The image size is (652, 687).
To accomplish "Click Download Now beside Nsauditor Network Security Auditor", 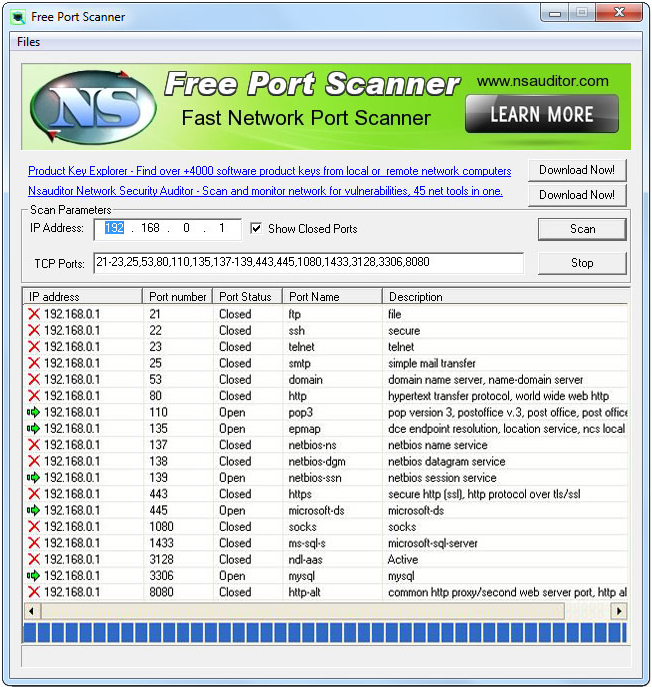I will coord(577,195).
